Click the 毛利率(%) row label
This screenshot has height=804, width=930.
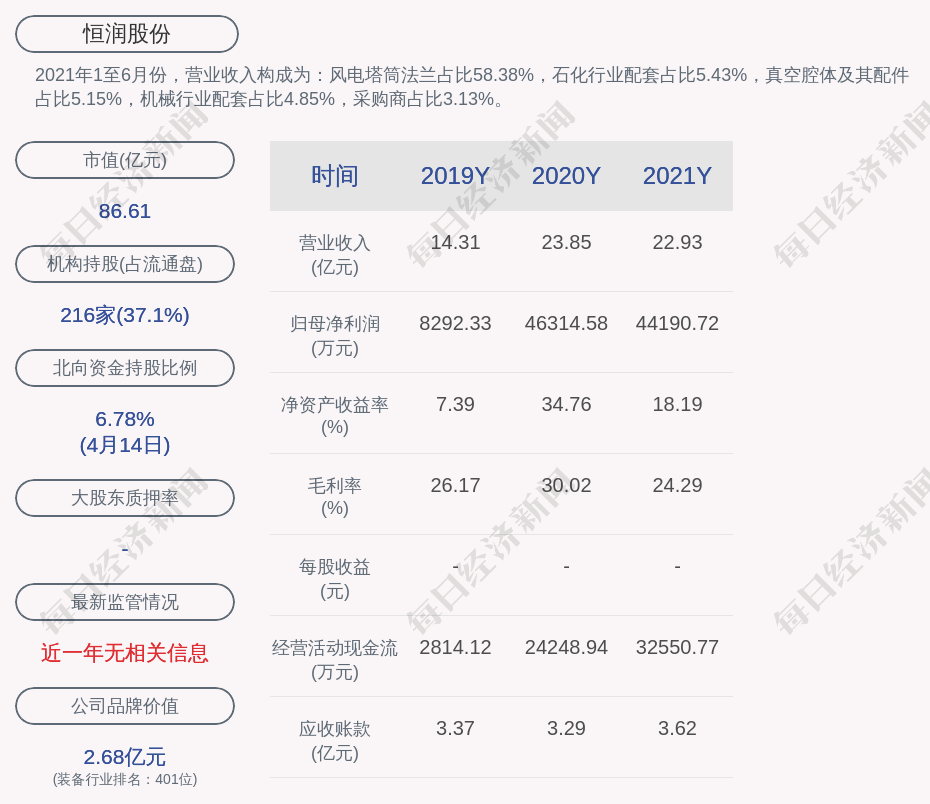tap(335, 497)
